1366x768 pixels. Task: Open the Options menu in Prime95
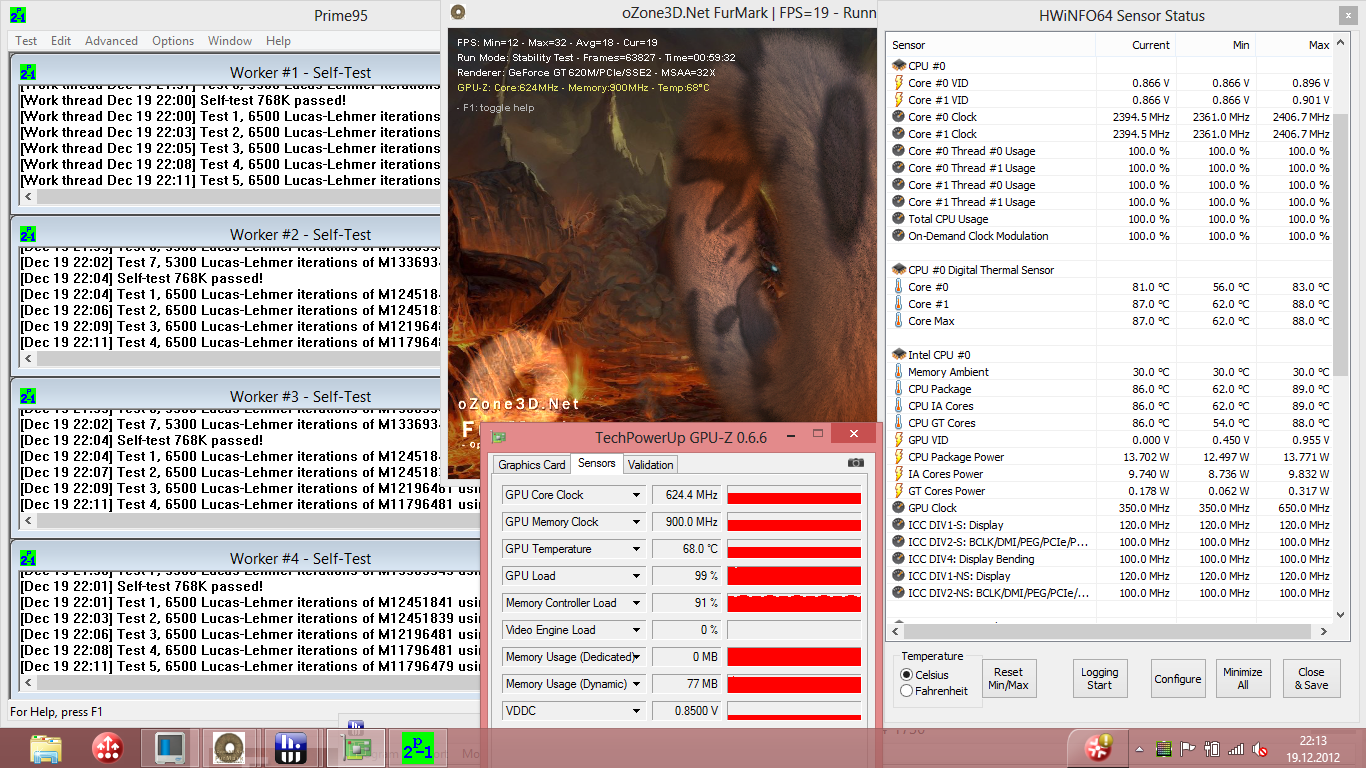pos(173,41)
